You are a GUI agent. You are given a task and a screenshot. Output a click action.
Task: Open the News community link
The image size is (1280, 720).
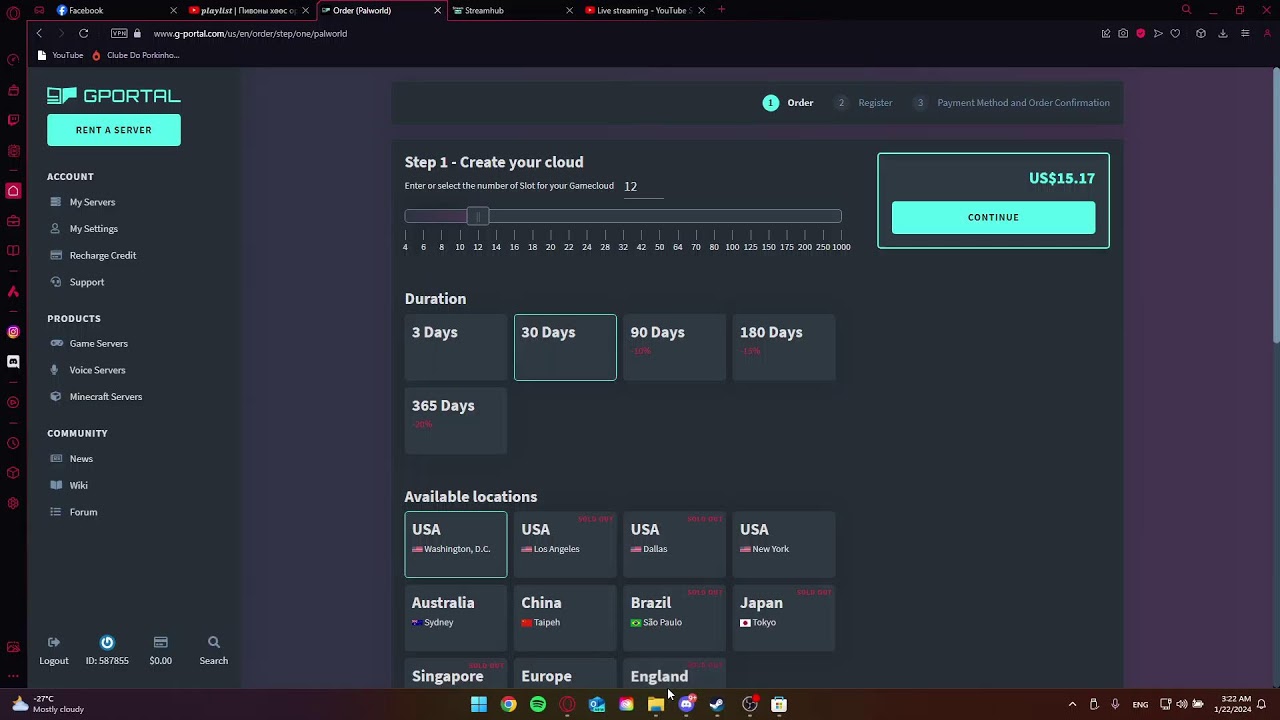pos(81,459)
